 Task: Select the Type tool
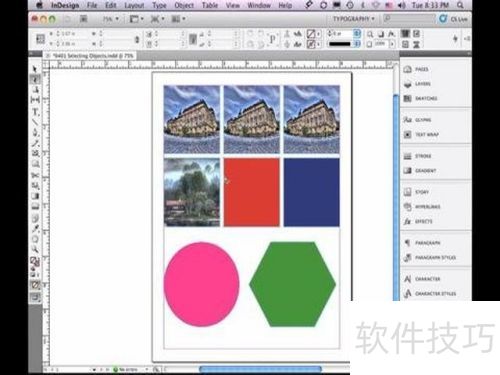click(35, 112)
